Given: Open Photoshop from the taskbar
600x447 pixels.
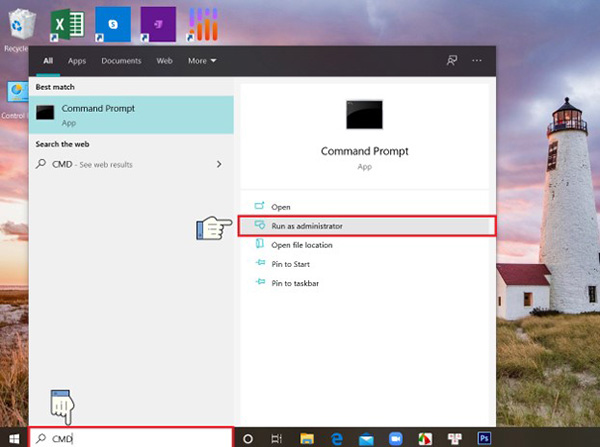Looking at the screenshot, I should pyautogui.click(x=485, y=438).
